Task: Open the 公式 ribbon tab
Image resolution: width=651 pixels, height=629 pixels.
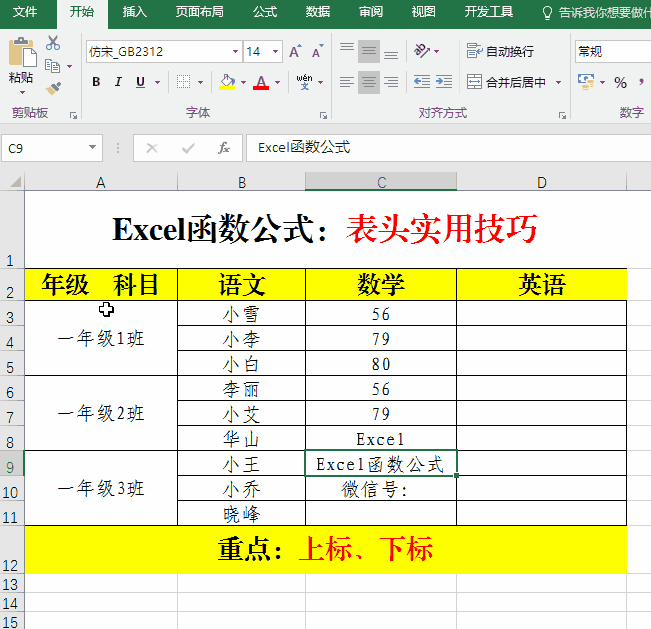Action: 265,12
